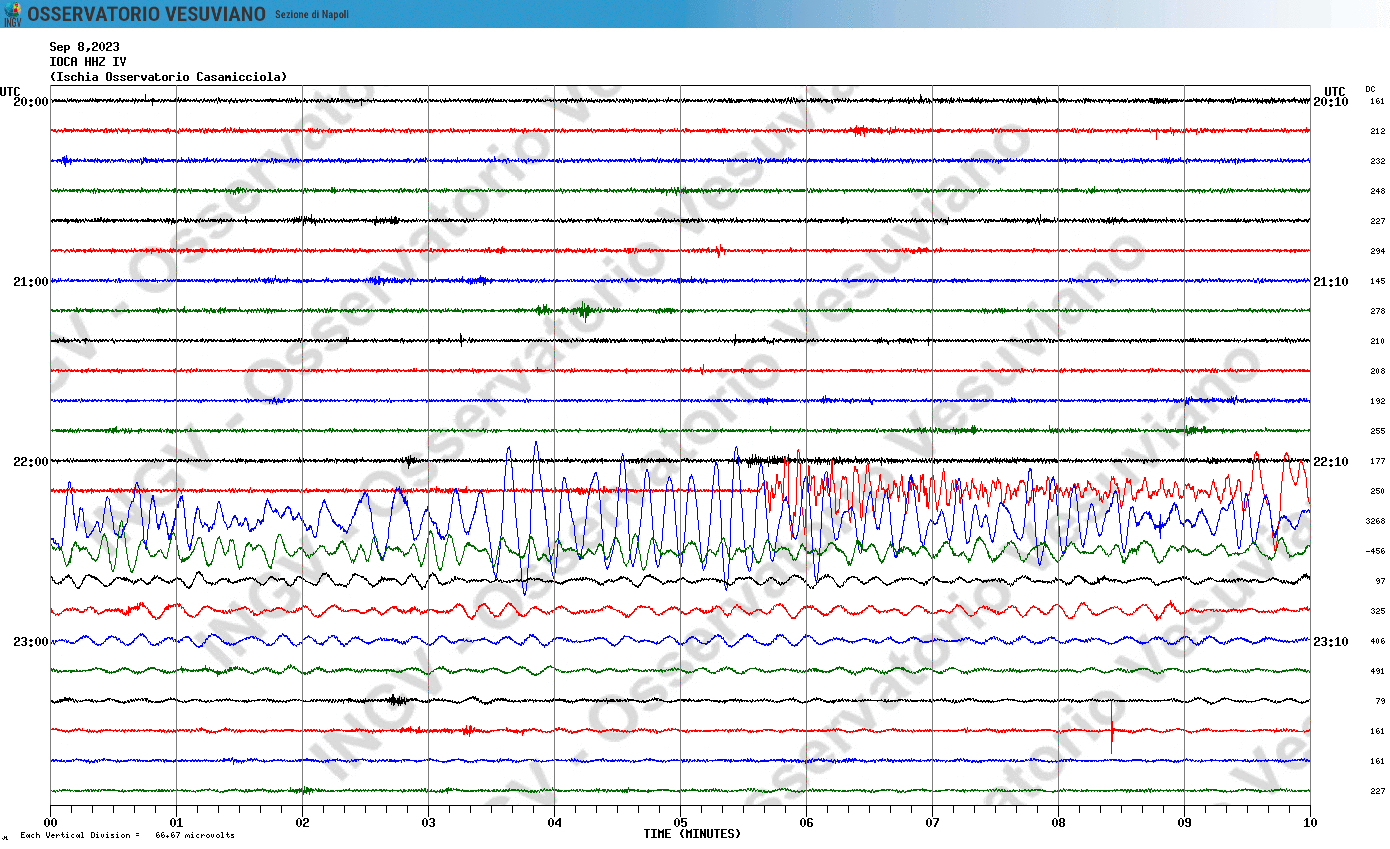Image resolution: width=1390 pixels, height=849 pixels.
Task: Click the tall red spike near minute 08
Action: [1112, 728]
